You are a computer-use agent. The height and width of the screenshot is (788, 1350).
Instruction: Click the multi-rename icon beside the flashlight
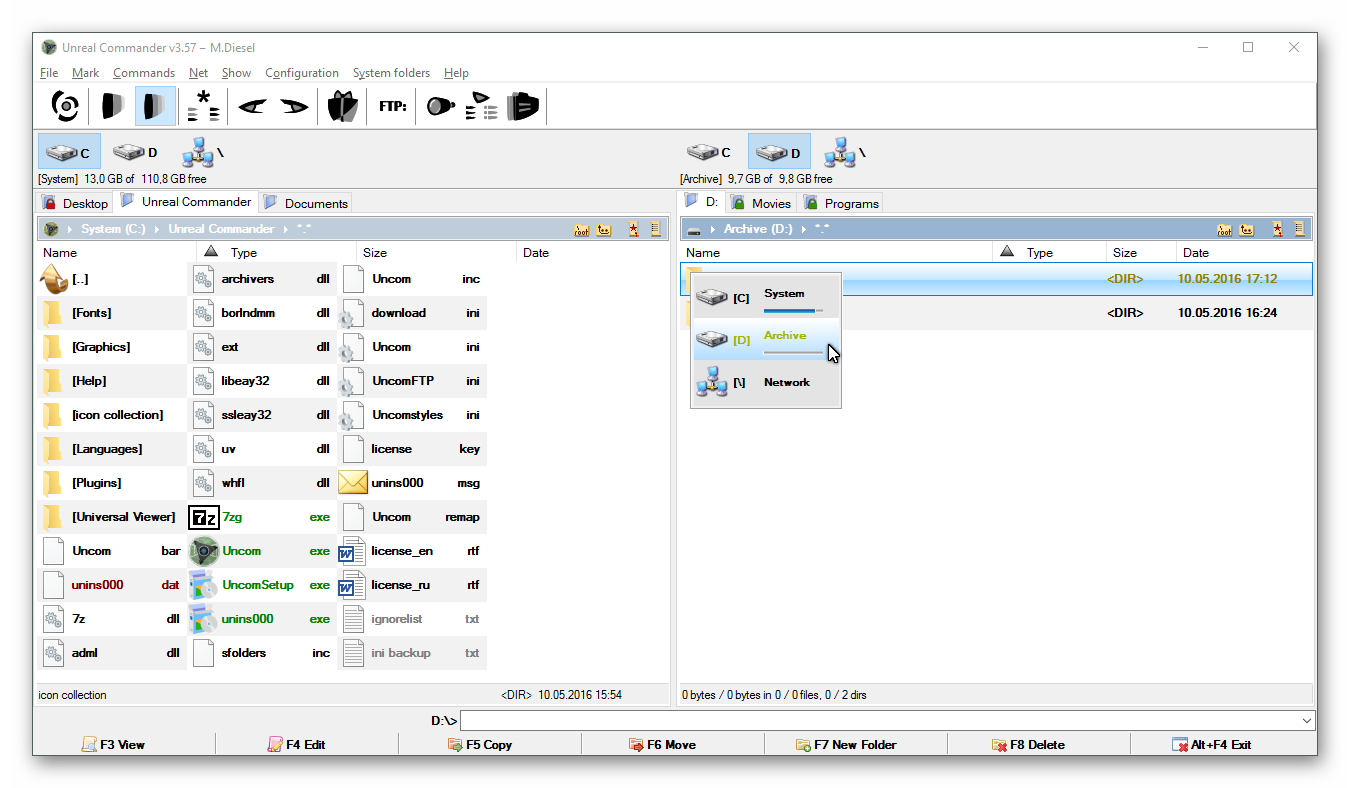[x=481, y=105]
